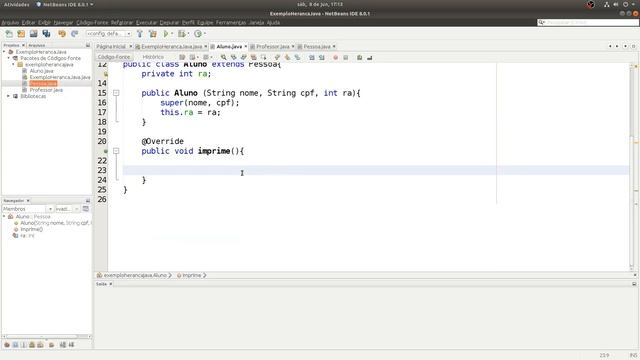Click Next Bookmark editor icon
Screen dimensions: 640x360
(287, 58)
